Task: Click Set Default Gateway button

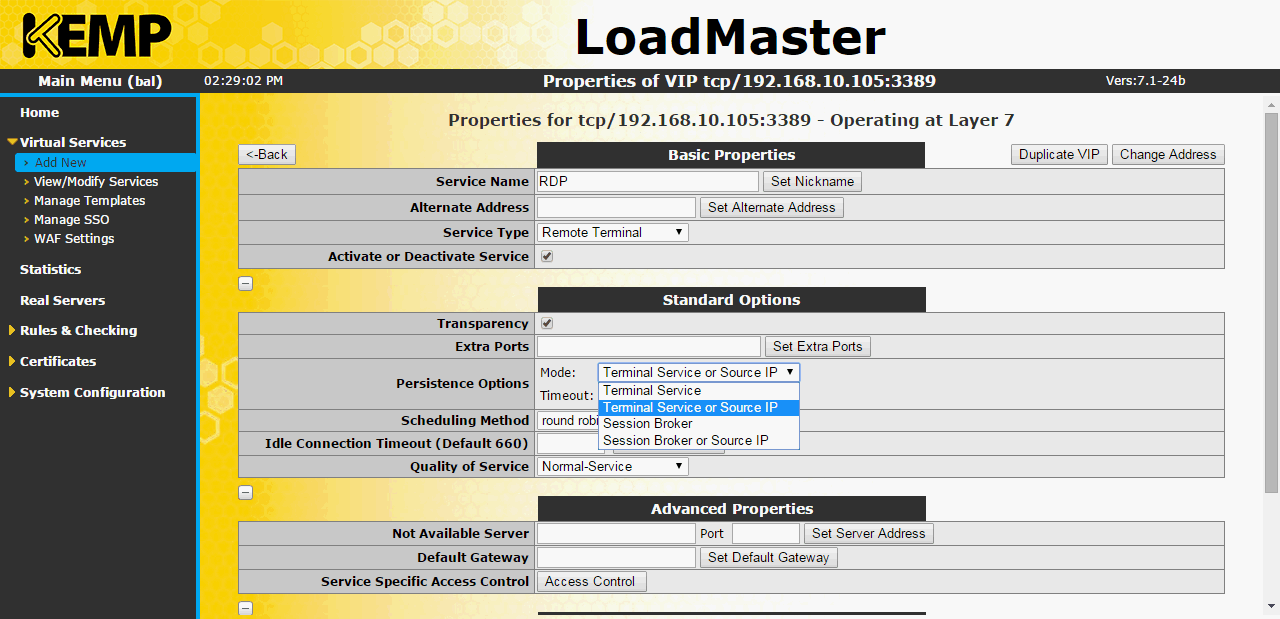Action: point(769,558)
